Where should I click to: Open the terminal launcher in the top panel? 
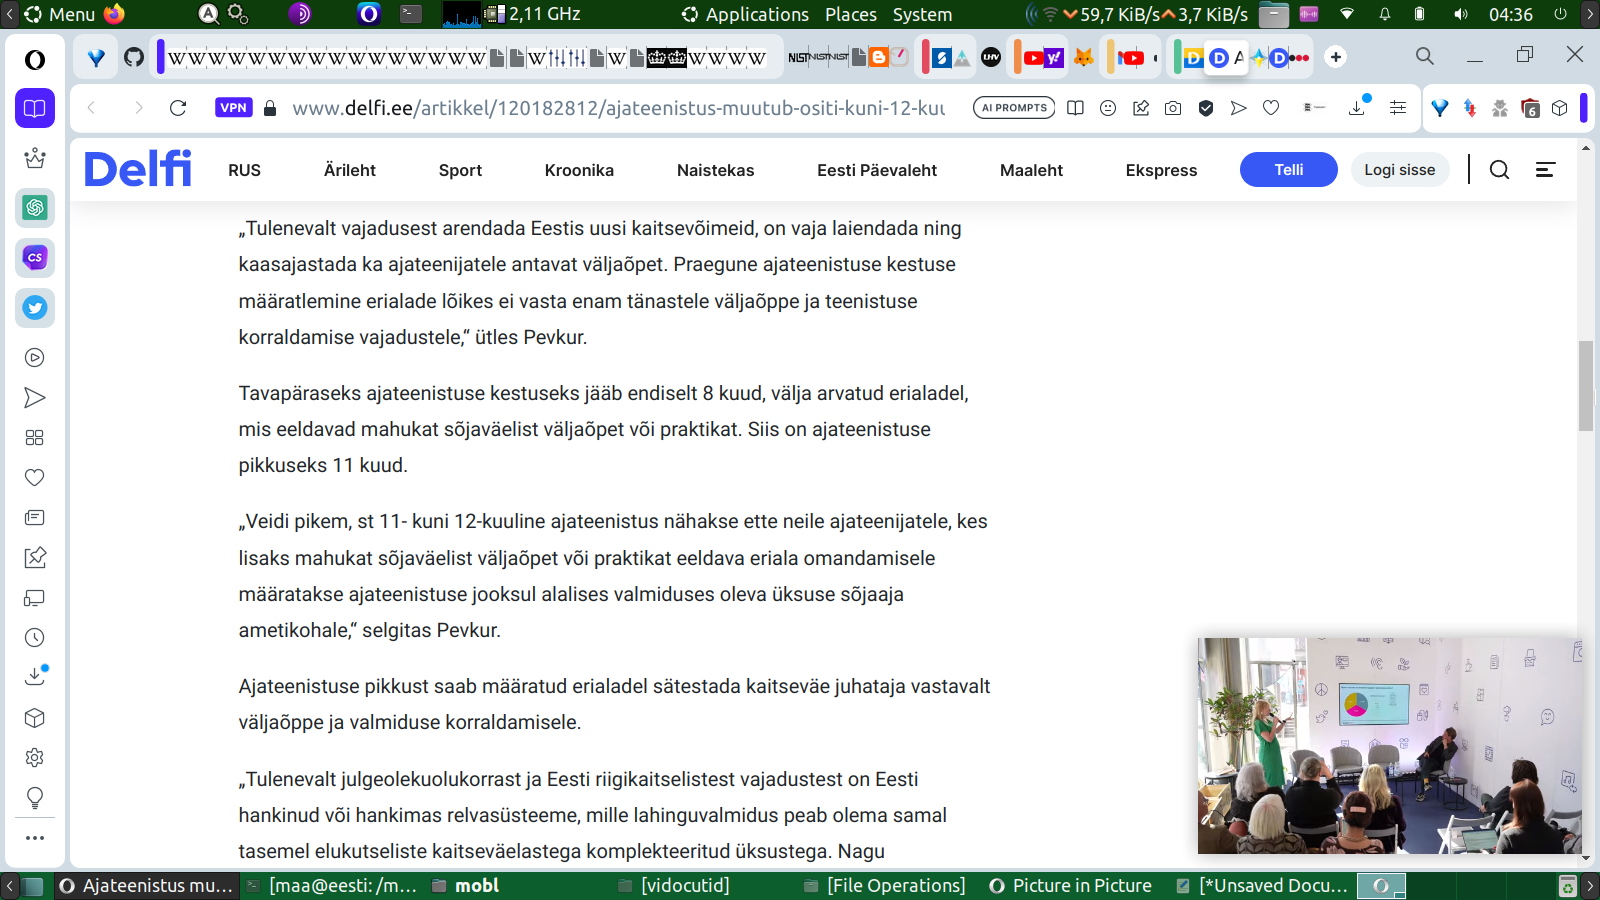click(x=411, y=14)
